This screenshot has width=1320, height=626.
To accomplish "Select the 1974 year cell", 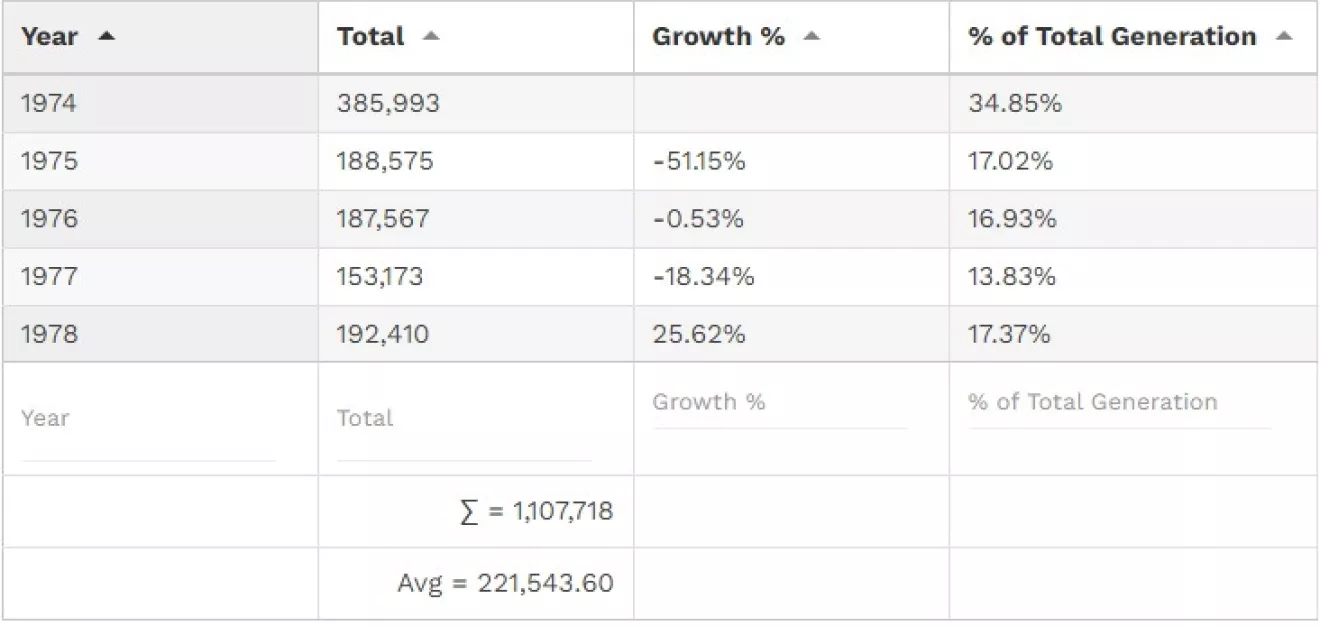I will pyautogui.click(x=48, y=103).
